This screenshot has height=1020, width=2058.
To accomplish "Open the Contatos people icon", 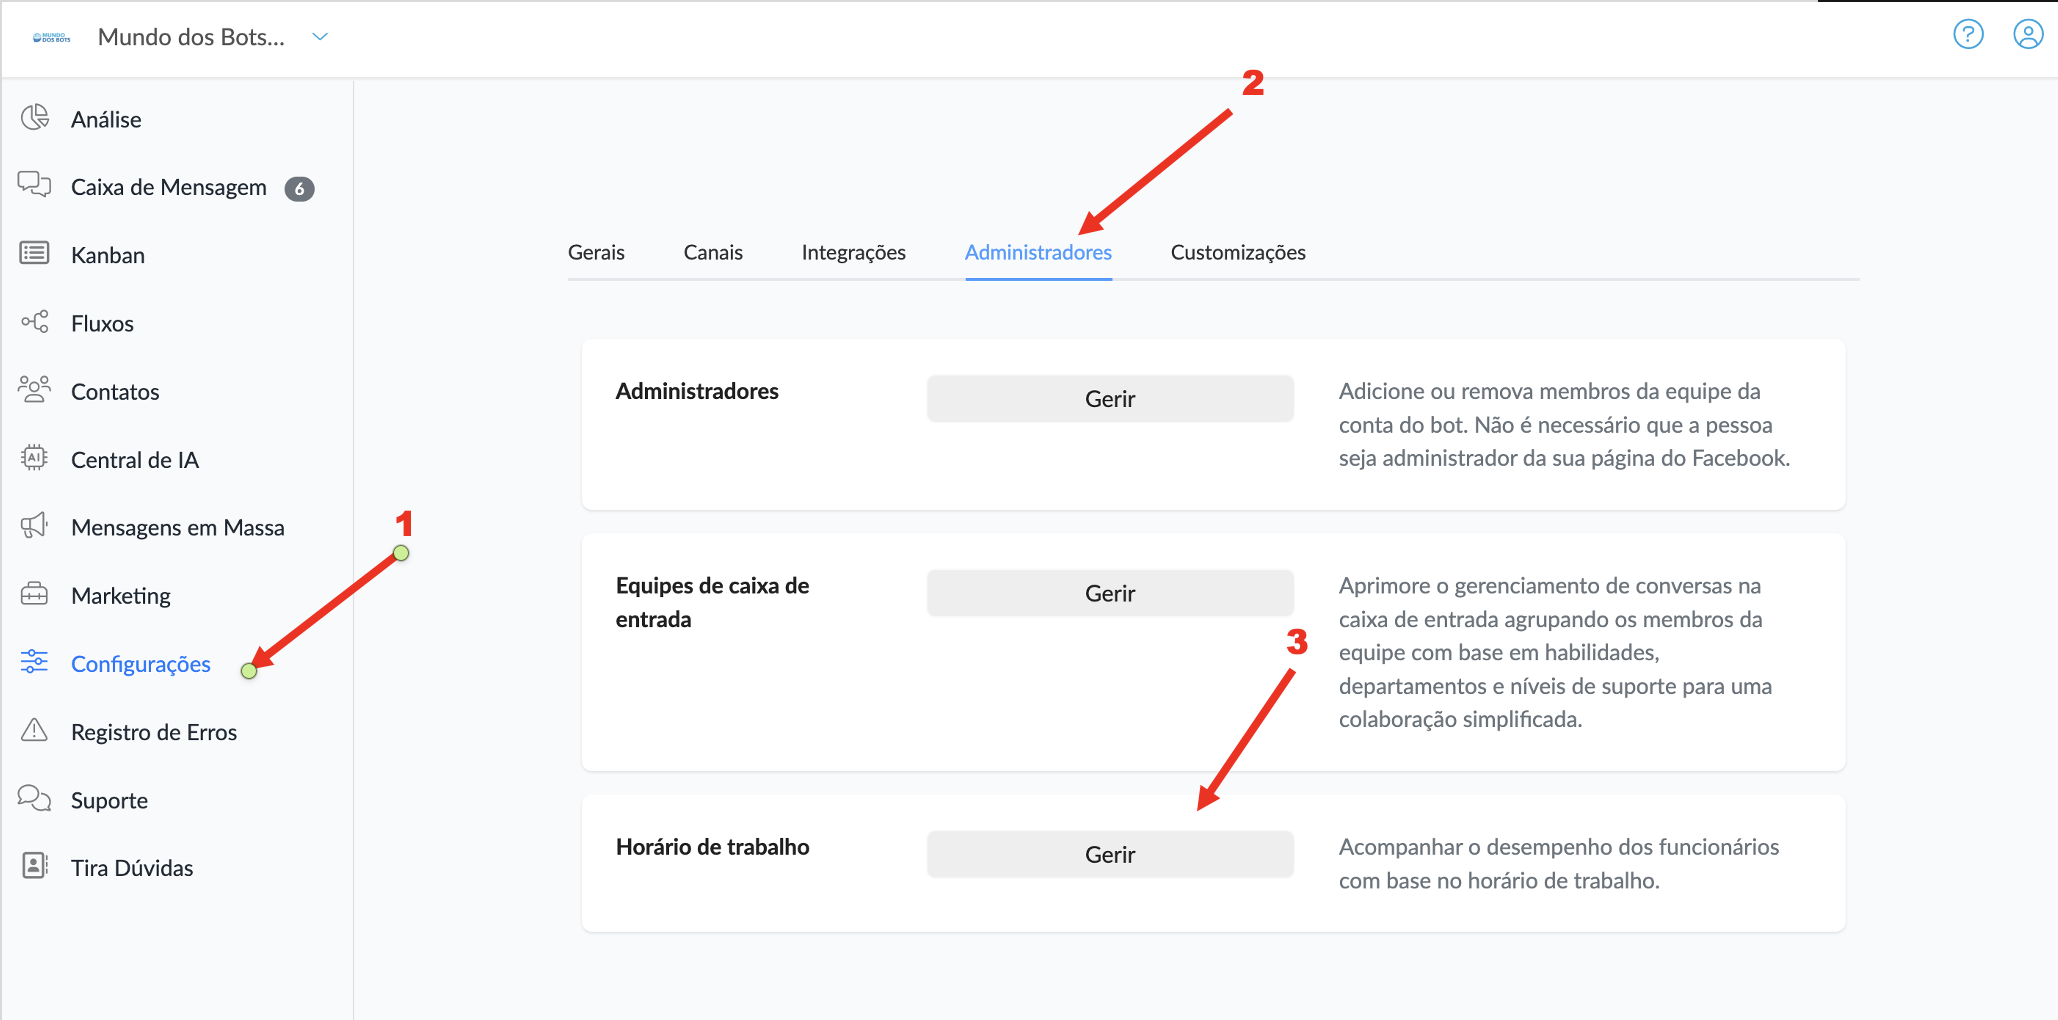I will 34,390.
